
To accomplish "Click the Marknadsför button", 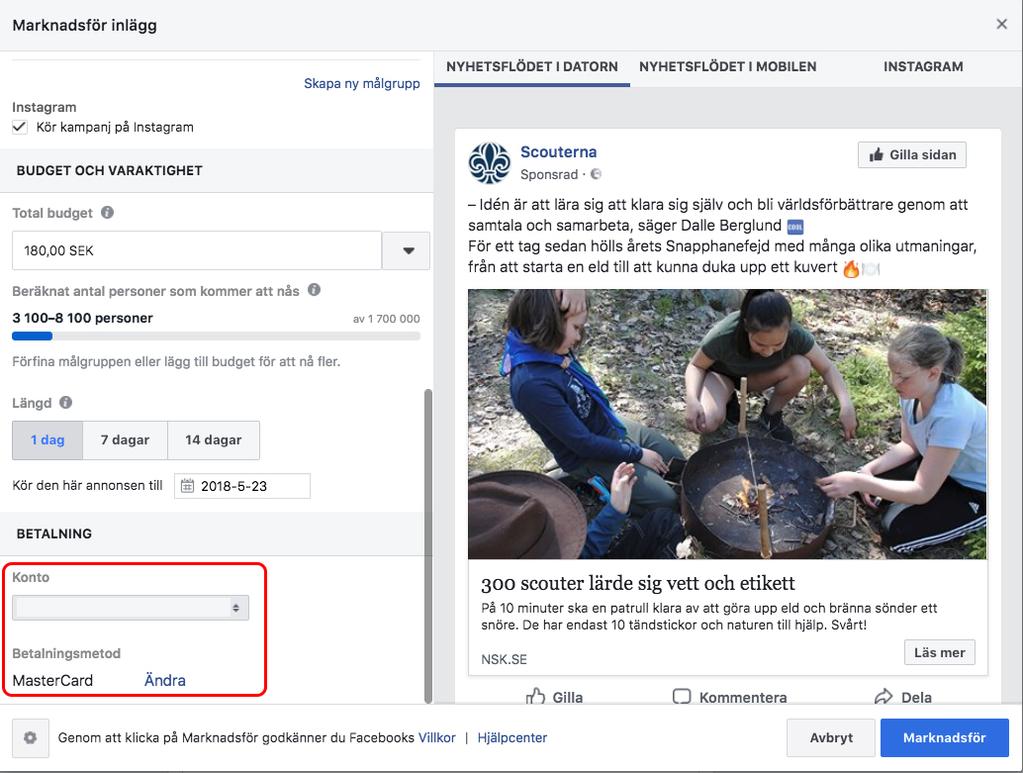I will point(944,738).
